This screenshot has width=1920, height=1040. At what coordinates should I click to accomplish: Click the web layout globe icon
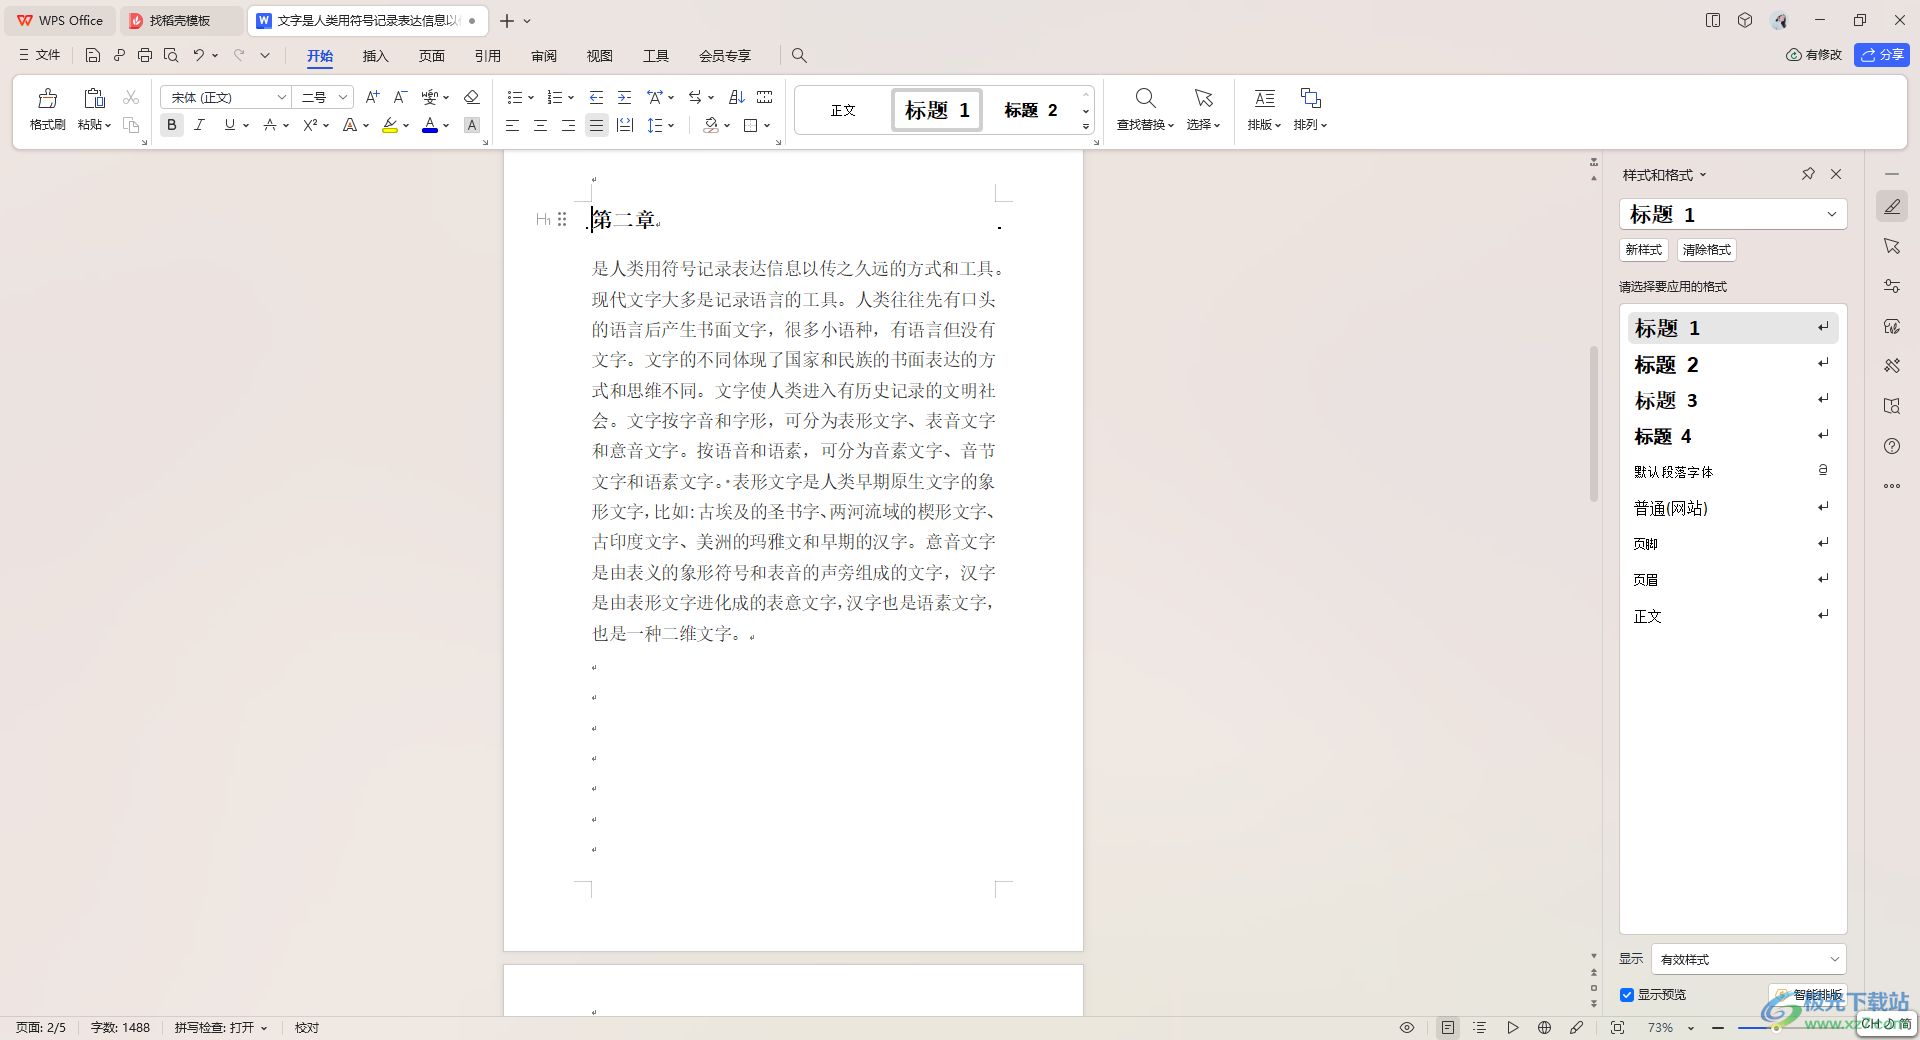click(x=1544, y=1027)
